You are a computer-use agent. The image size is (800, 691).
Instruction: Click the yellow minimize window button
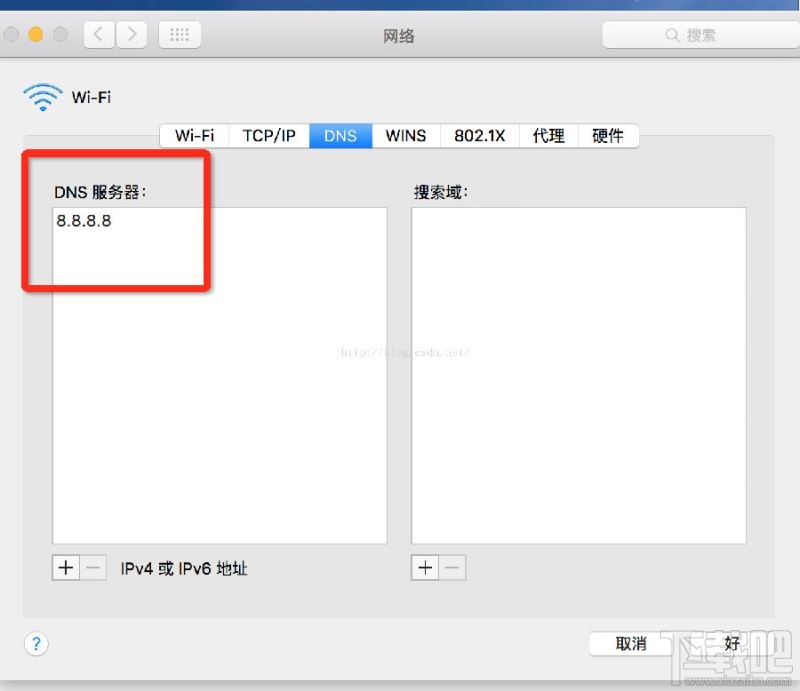[36, 35]
